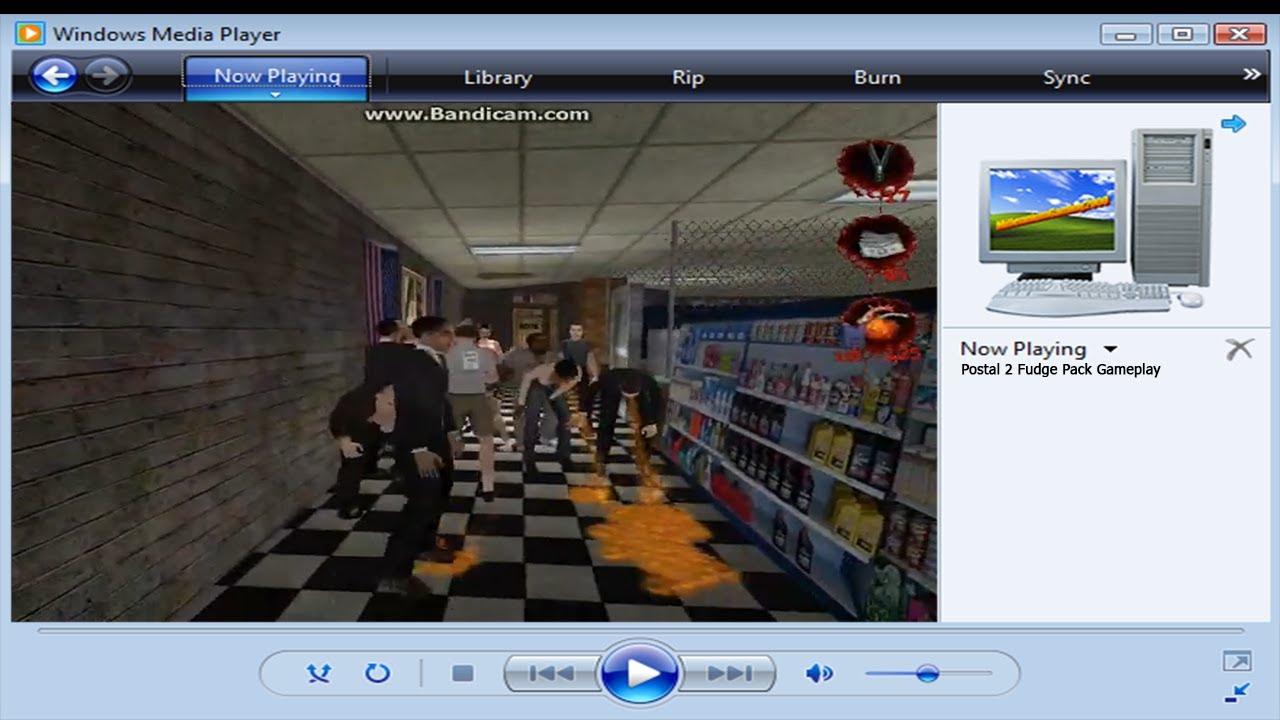The height and width of the screenshot is (720, 1280).
Task: Click the Forward navigation arrow
Action: pos(107,75)
